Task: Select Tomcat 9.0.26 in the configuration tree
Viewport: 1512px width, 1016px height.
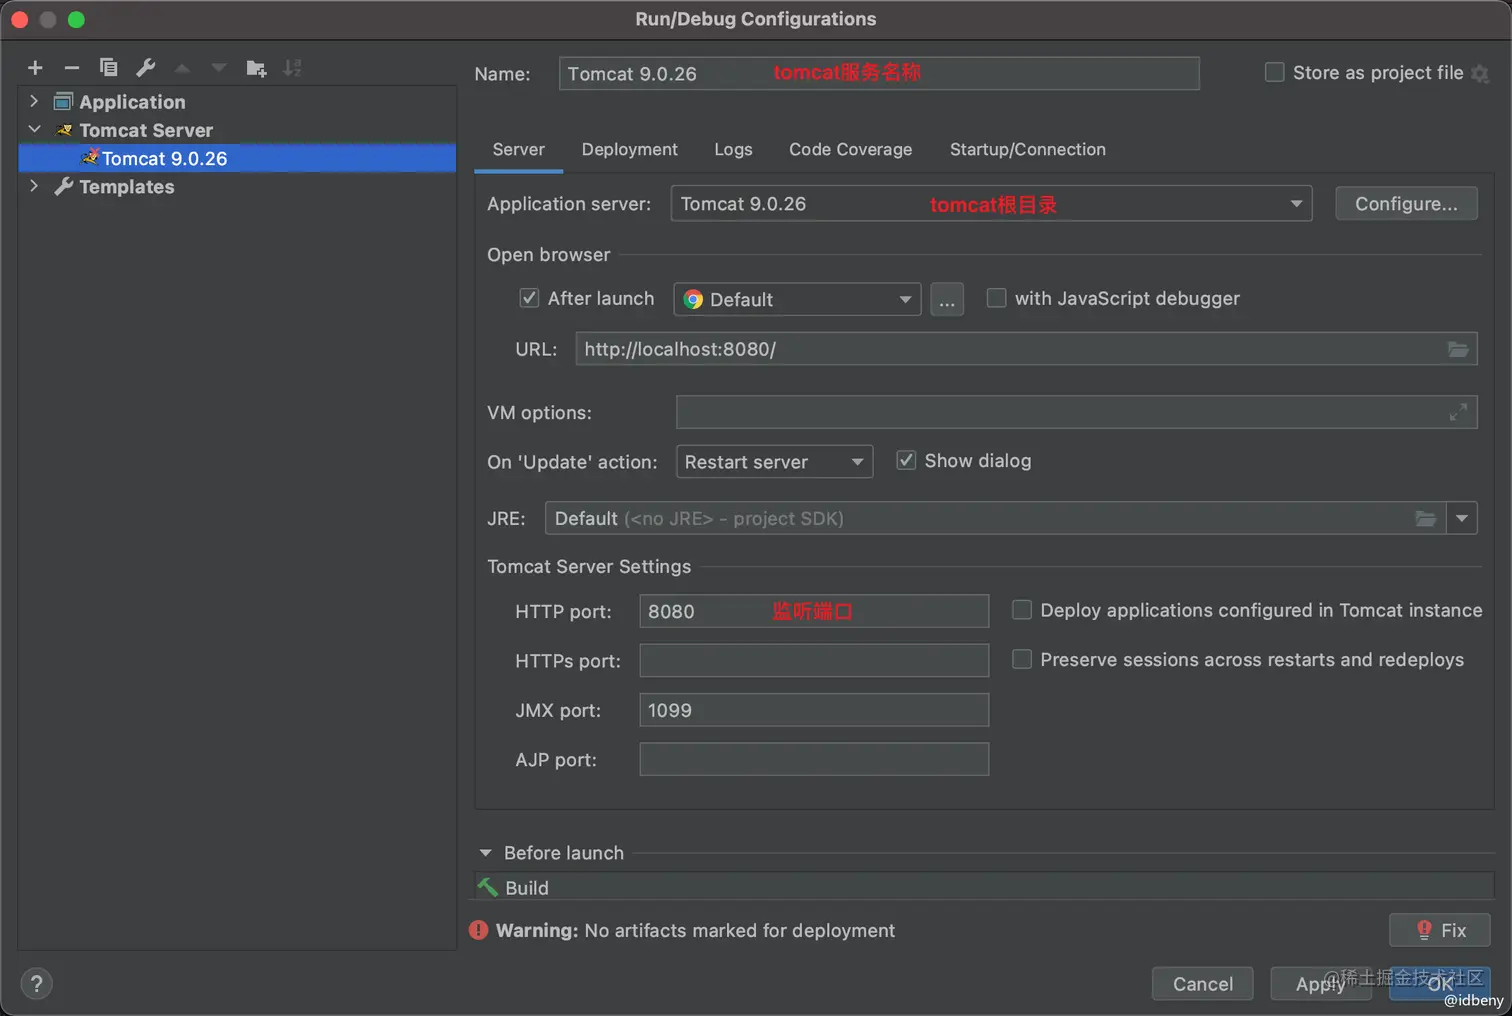Action: [x=237, y=158]
